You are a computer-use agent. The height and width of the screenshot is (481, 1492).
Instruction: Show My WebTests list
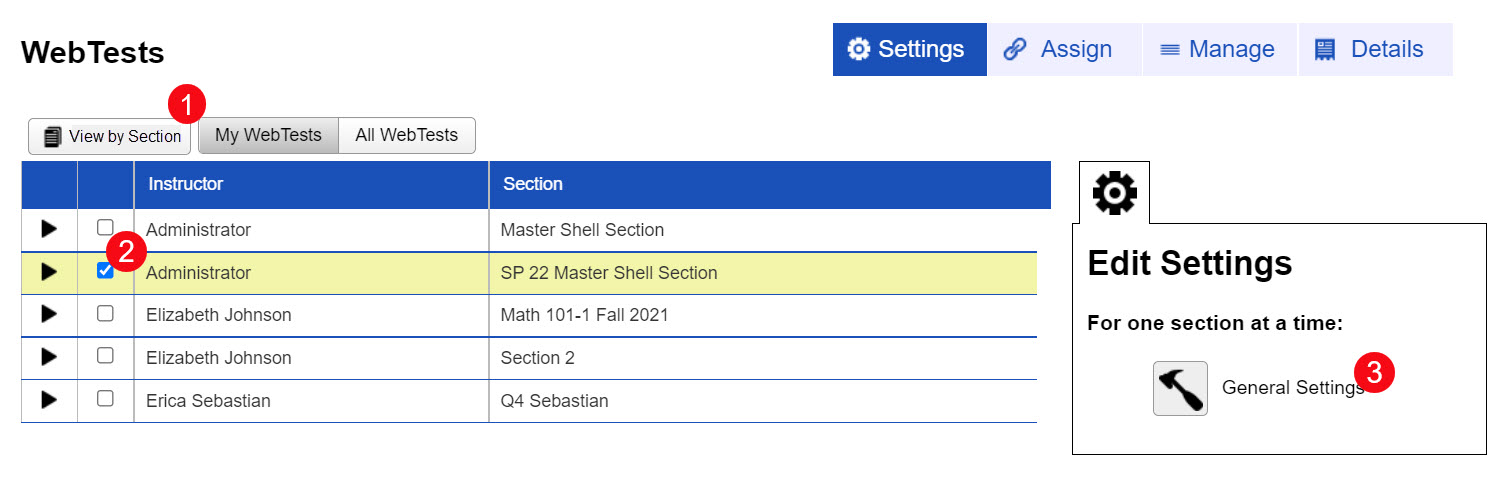pyautogui.click(x=268, y=136)
